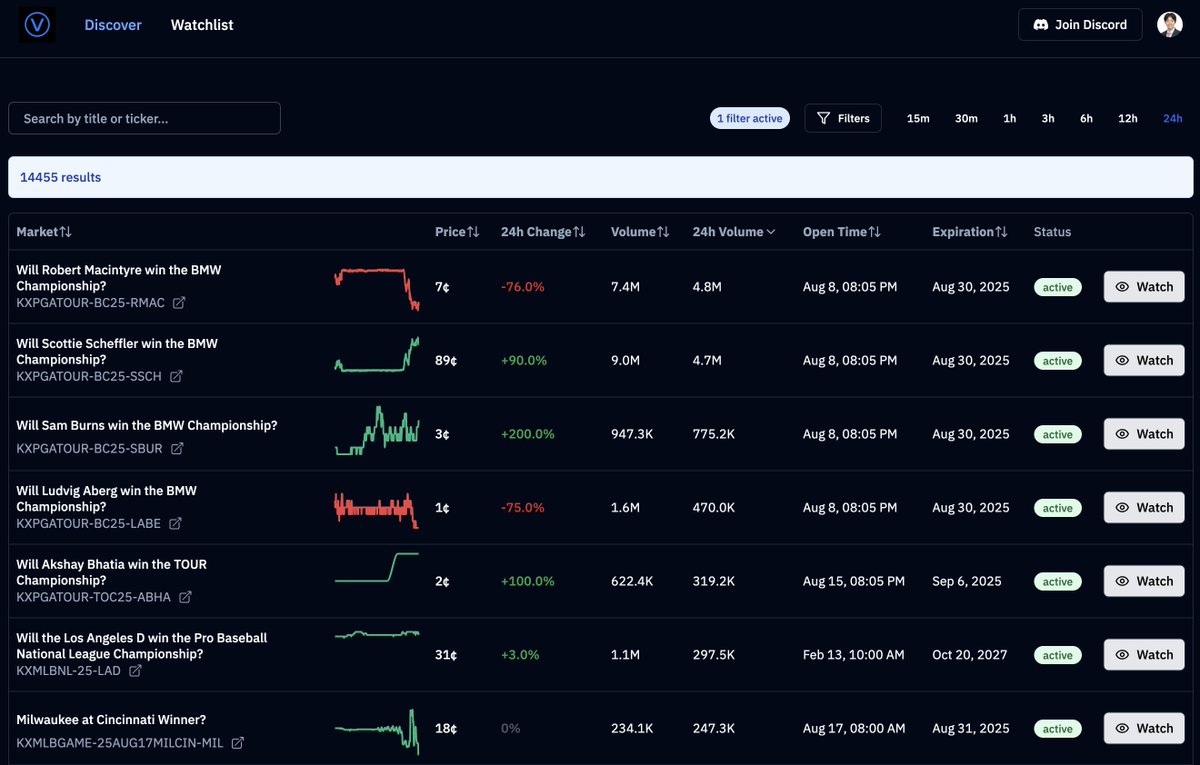Sort table by Market column

44,232
